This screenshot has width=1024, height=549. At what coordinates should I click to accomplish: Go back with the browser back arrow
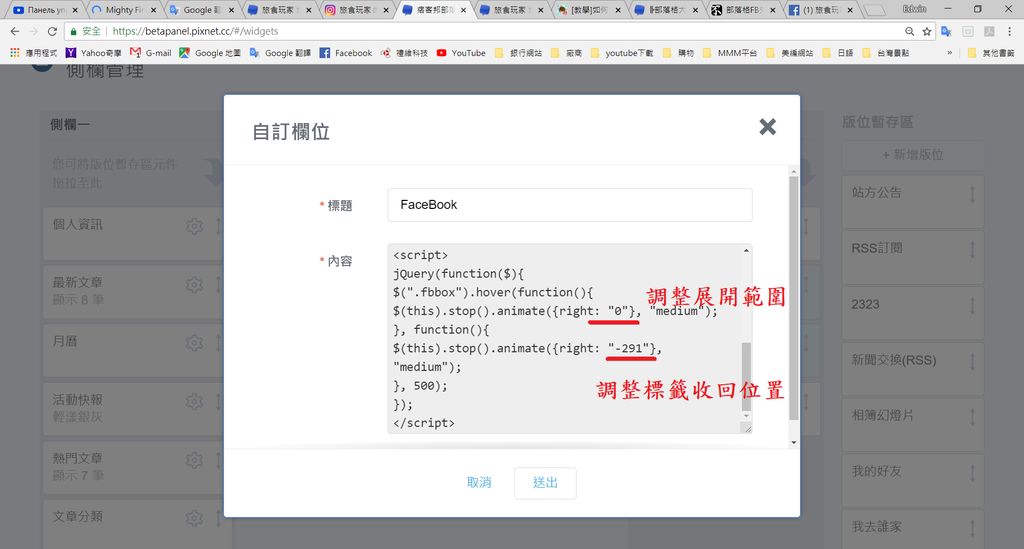[x=14, y=31]
